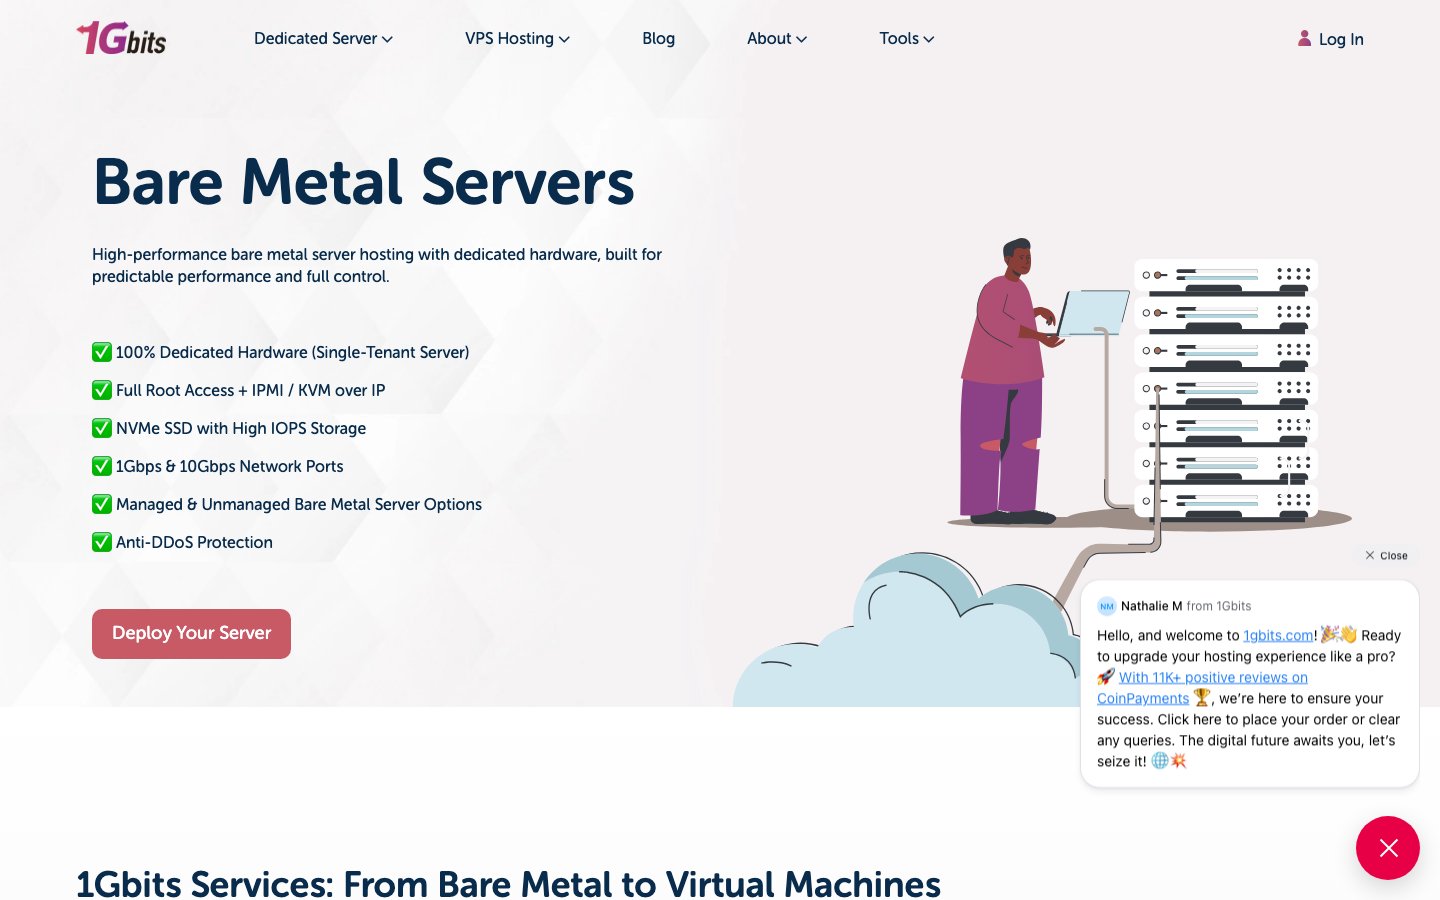Click the green check beside Anti-DDoS Protection
Viewport: 1440px width, 900px height.
point(102,542)
